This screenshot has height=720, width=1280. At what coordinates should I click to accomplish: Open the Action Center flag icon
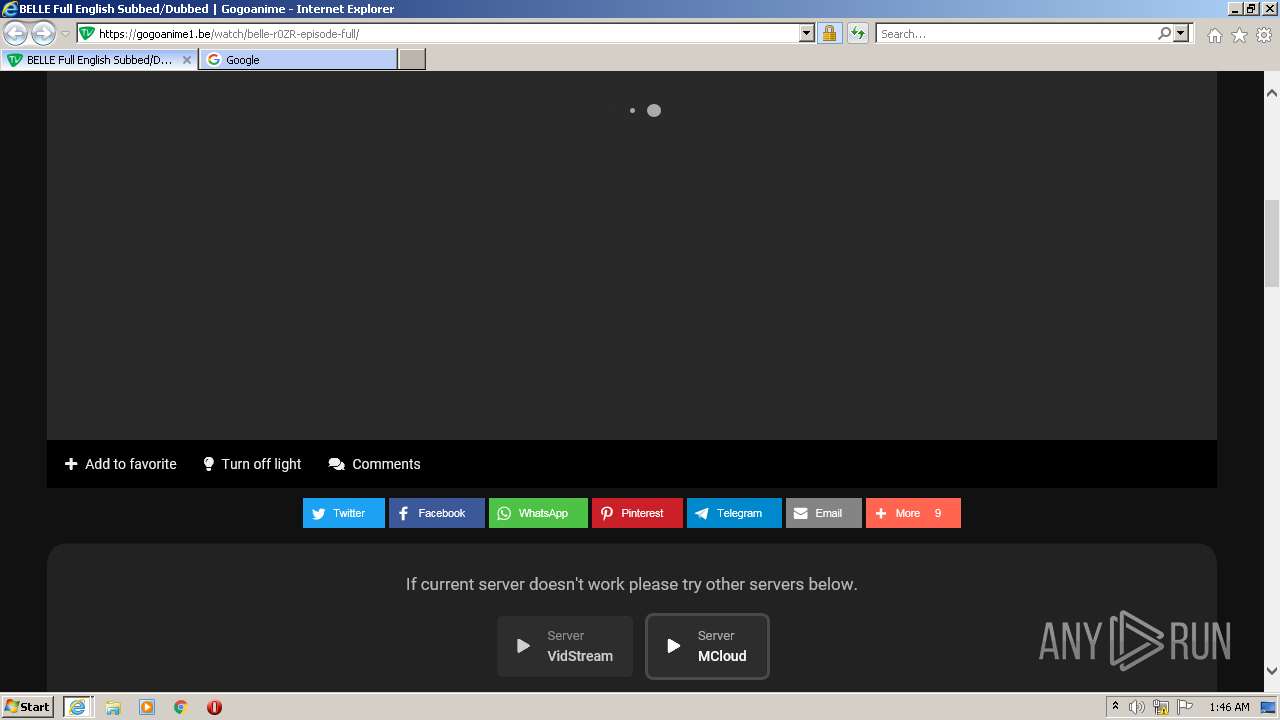(1185, 707)
